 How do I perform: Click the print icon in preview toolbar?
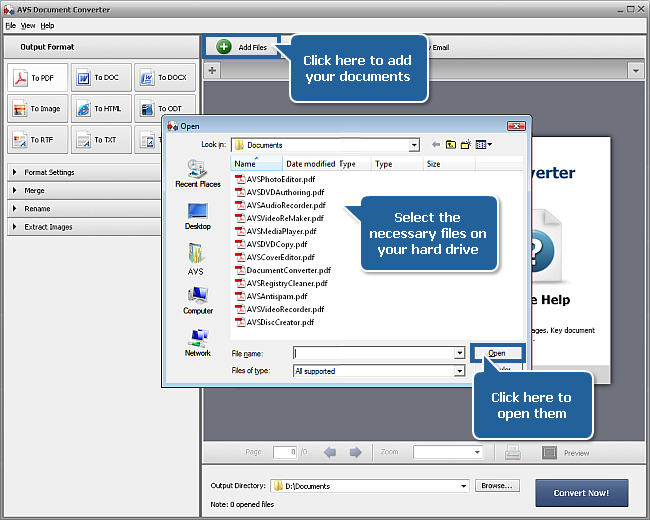[513, 452]
